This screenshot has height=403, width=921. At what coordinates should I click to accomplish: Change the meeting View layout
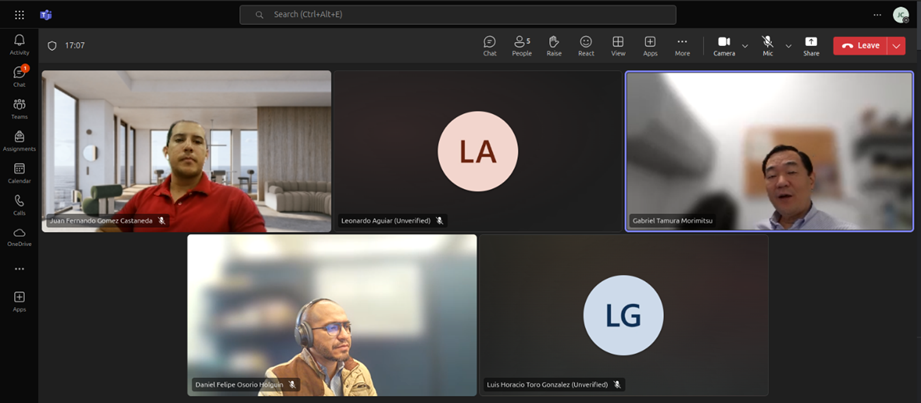[618, 45]
